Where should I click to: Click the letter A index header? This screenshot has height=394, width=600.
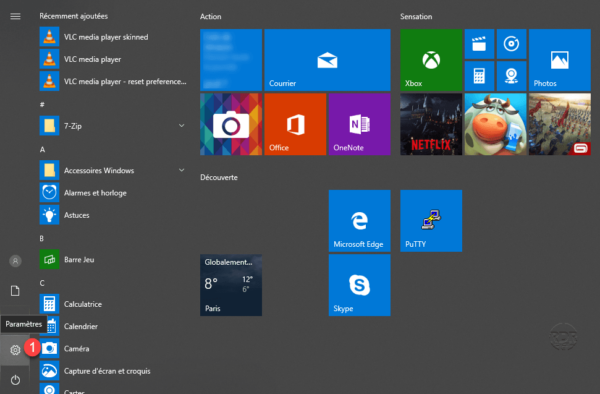42,150
